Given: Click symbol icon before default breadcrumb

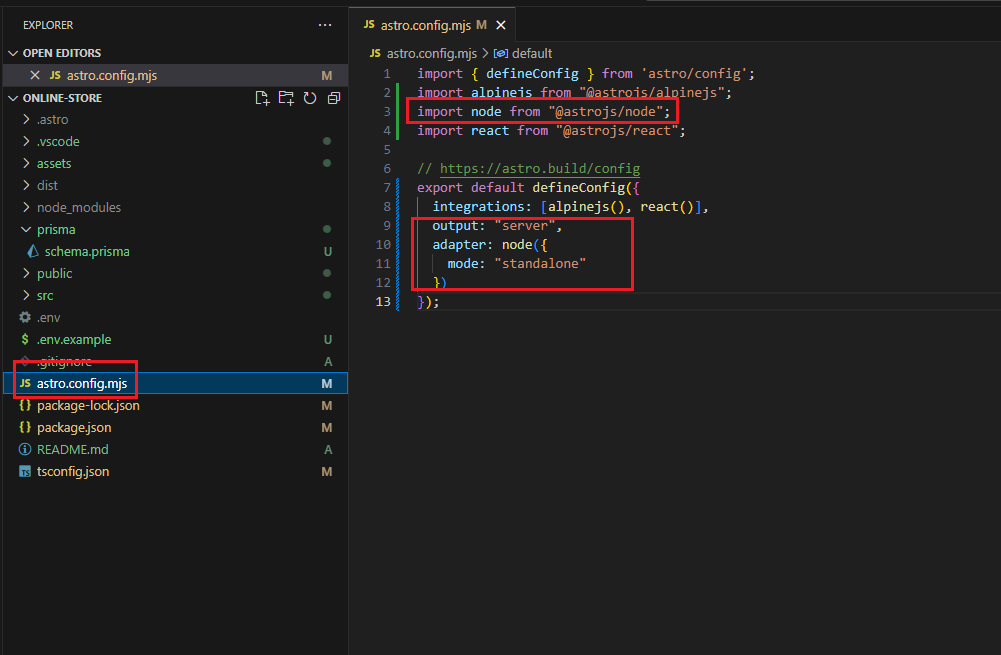Looking at the screenshot, I should [501, 54].
